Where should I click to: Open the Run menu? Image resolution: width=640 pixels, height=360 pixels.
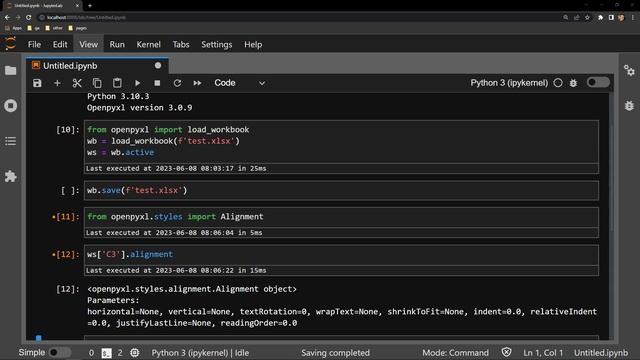point(117,44)
